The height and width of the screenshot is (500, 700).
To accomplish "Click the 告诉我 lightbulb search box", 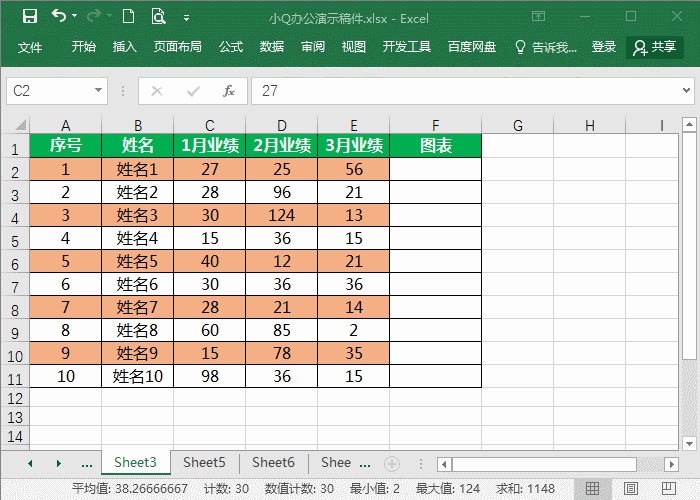I will pos(546,47).
